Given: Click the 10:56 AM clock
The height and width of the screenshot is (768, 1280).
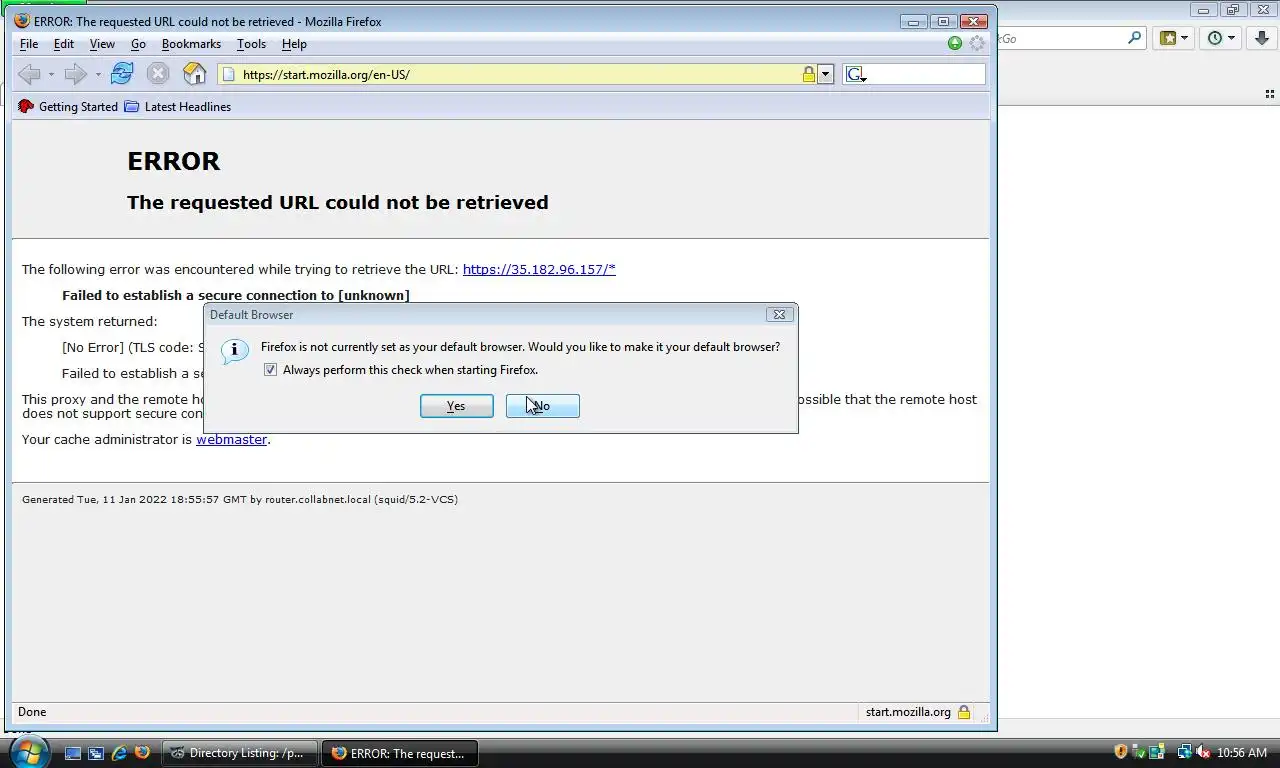Looking at the screenshot, I should pyautogui.click(x=1242, y=753).
